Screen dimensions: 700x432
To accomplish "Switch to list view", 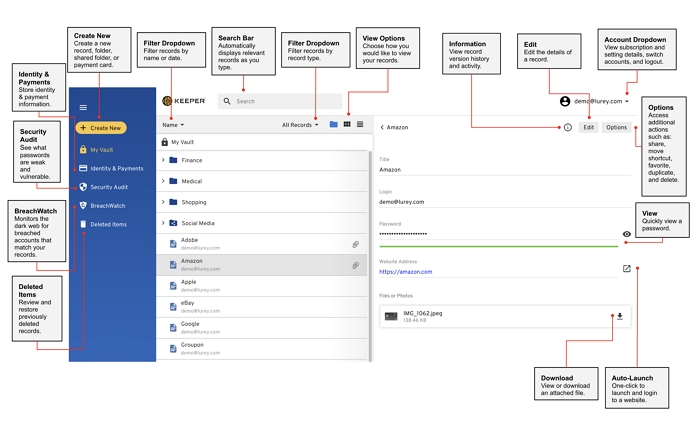I will point(360,125).
